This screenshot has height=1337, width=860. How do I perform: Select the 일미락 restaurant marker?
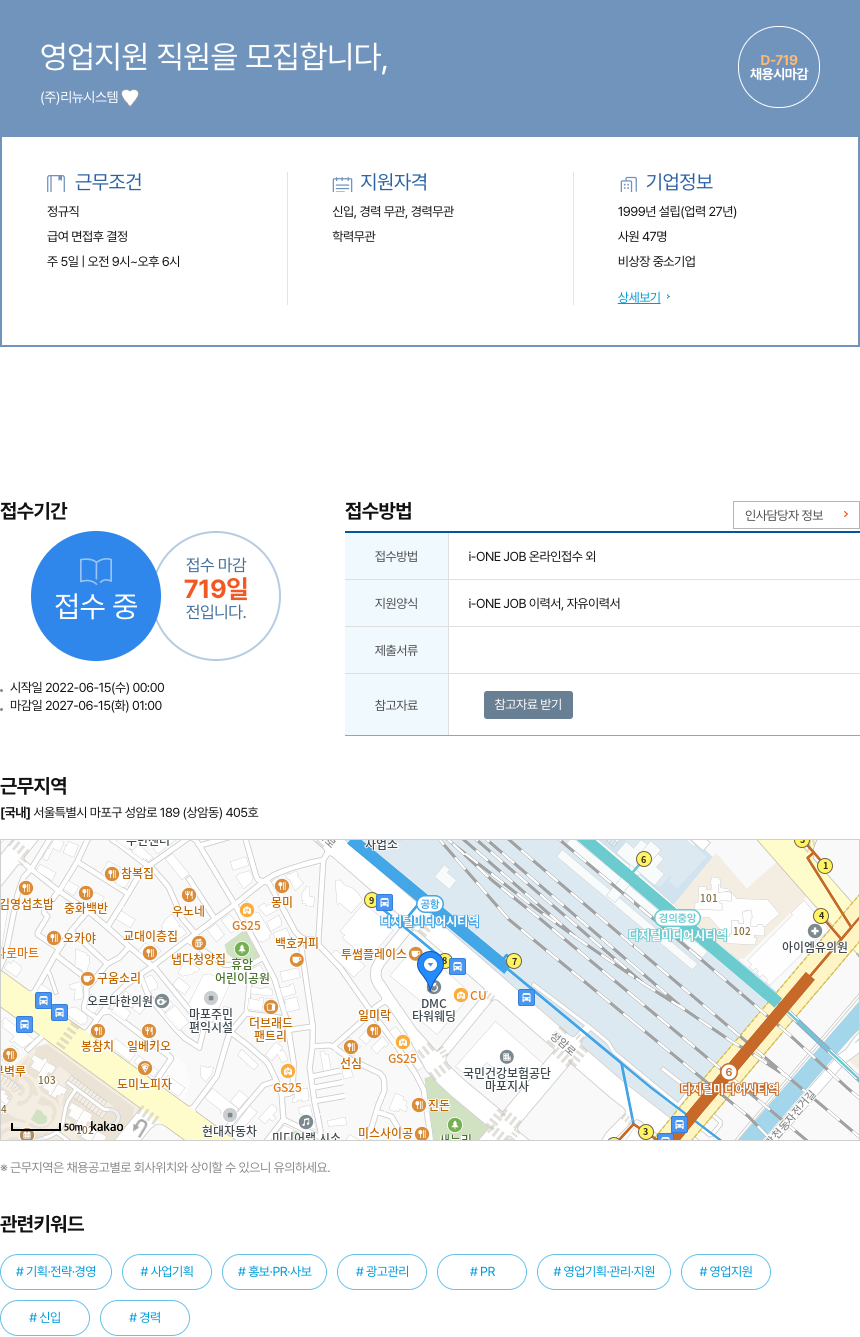tap(374, 1030)
